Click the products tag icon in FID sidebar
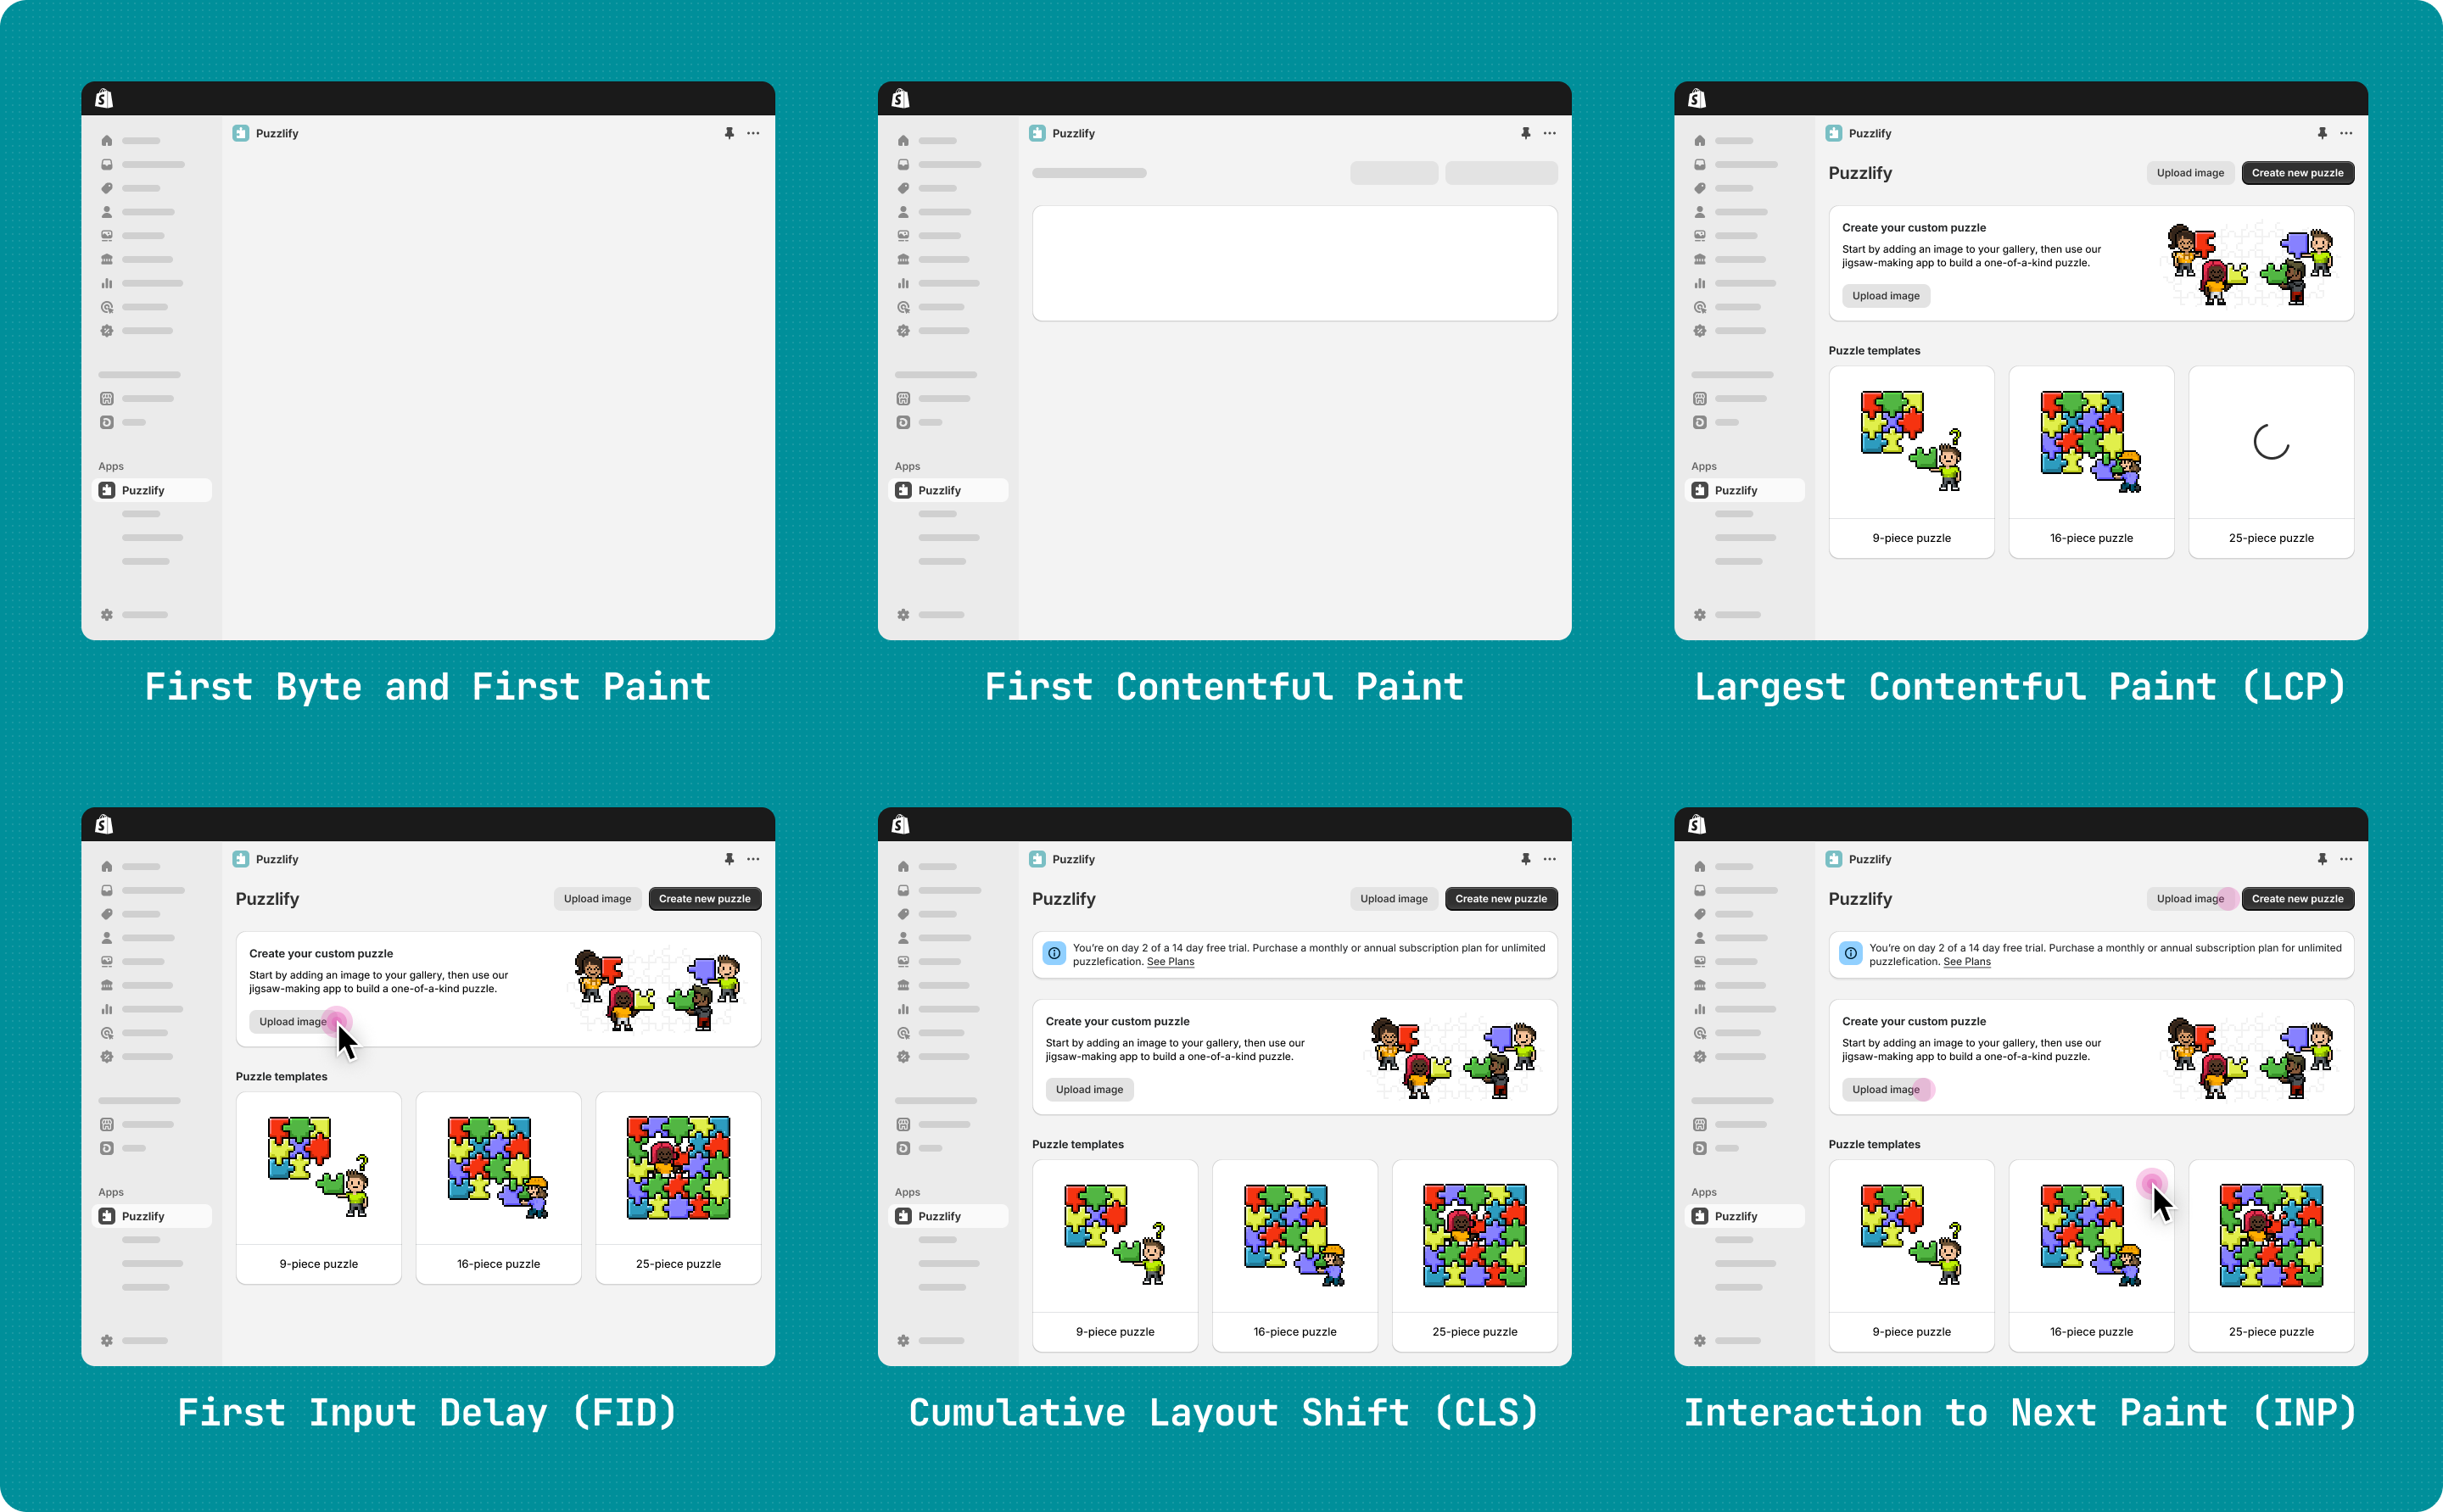This screenshot has height=1512, width=2443. click(107, 914)
